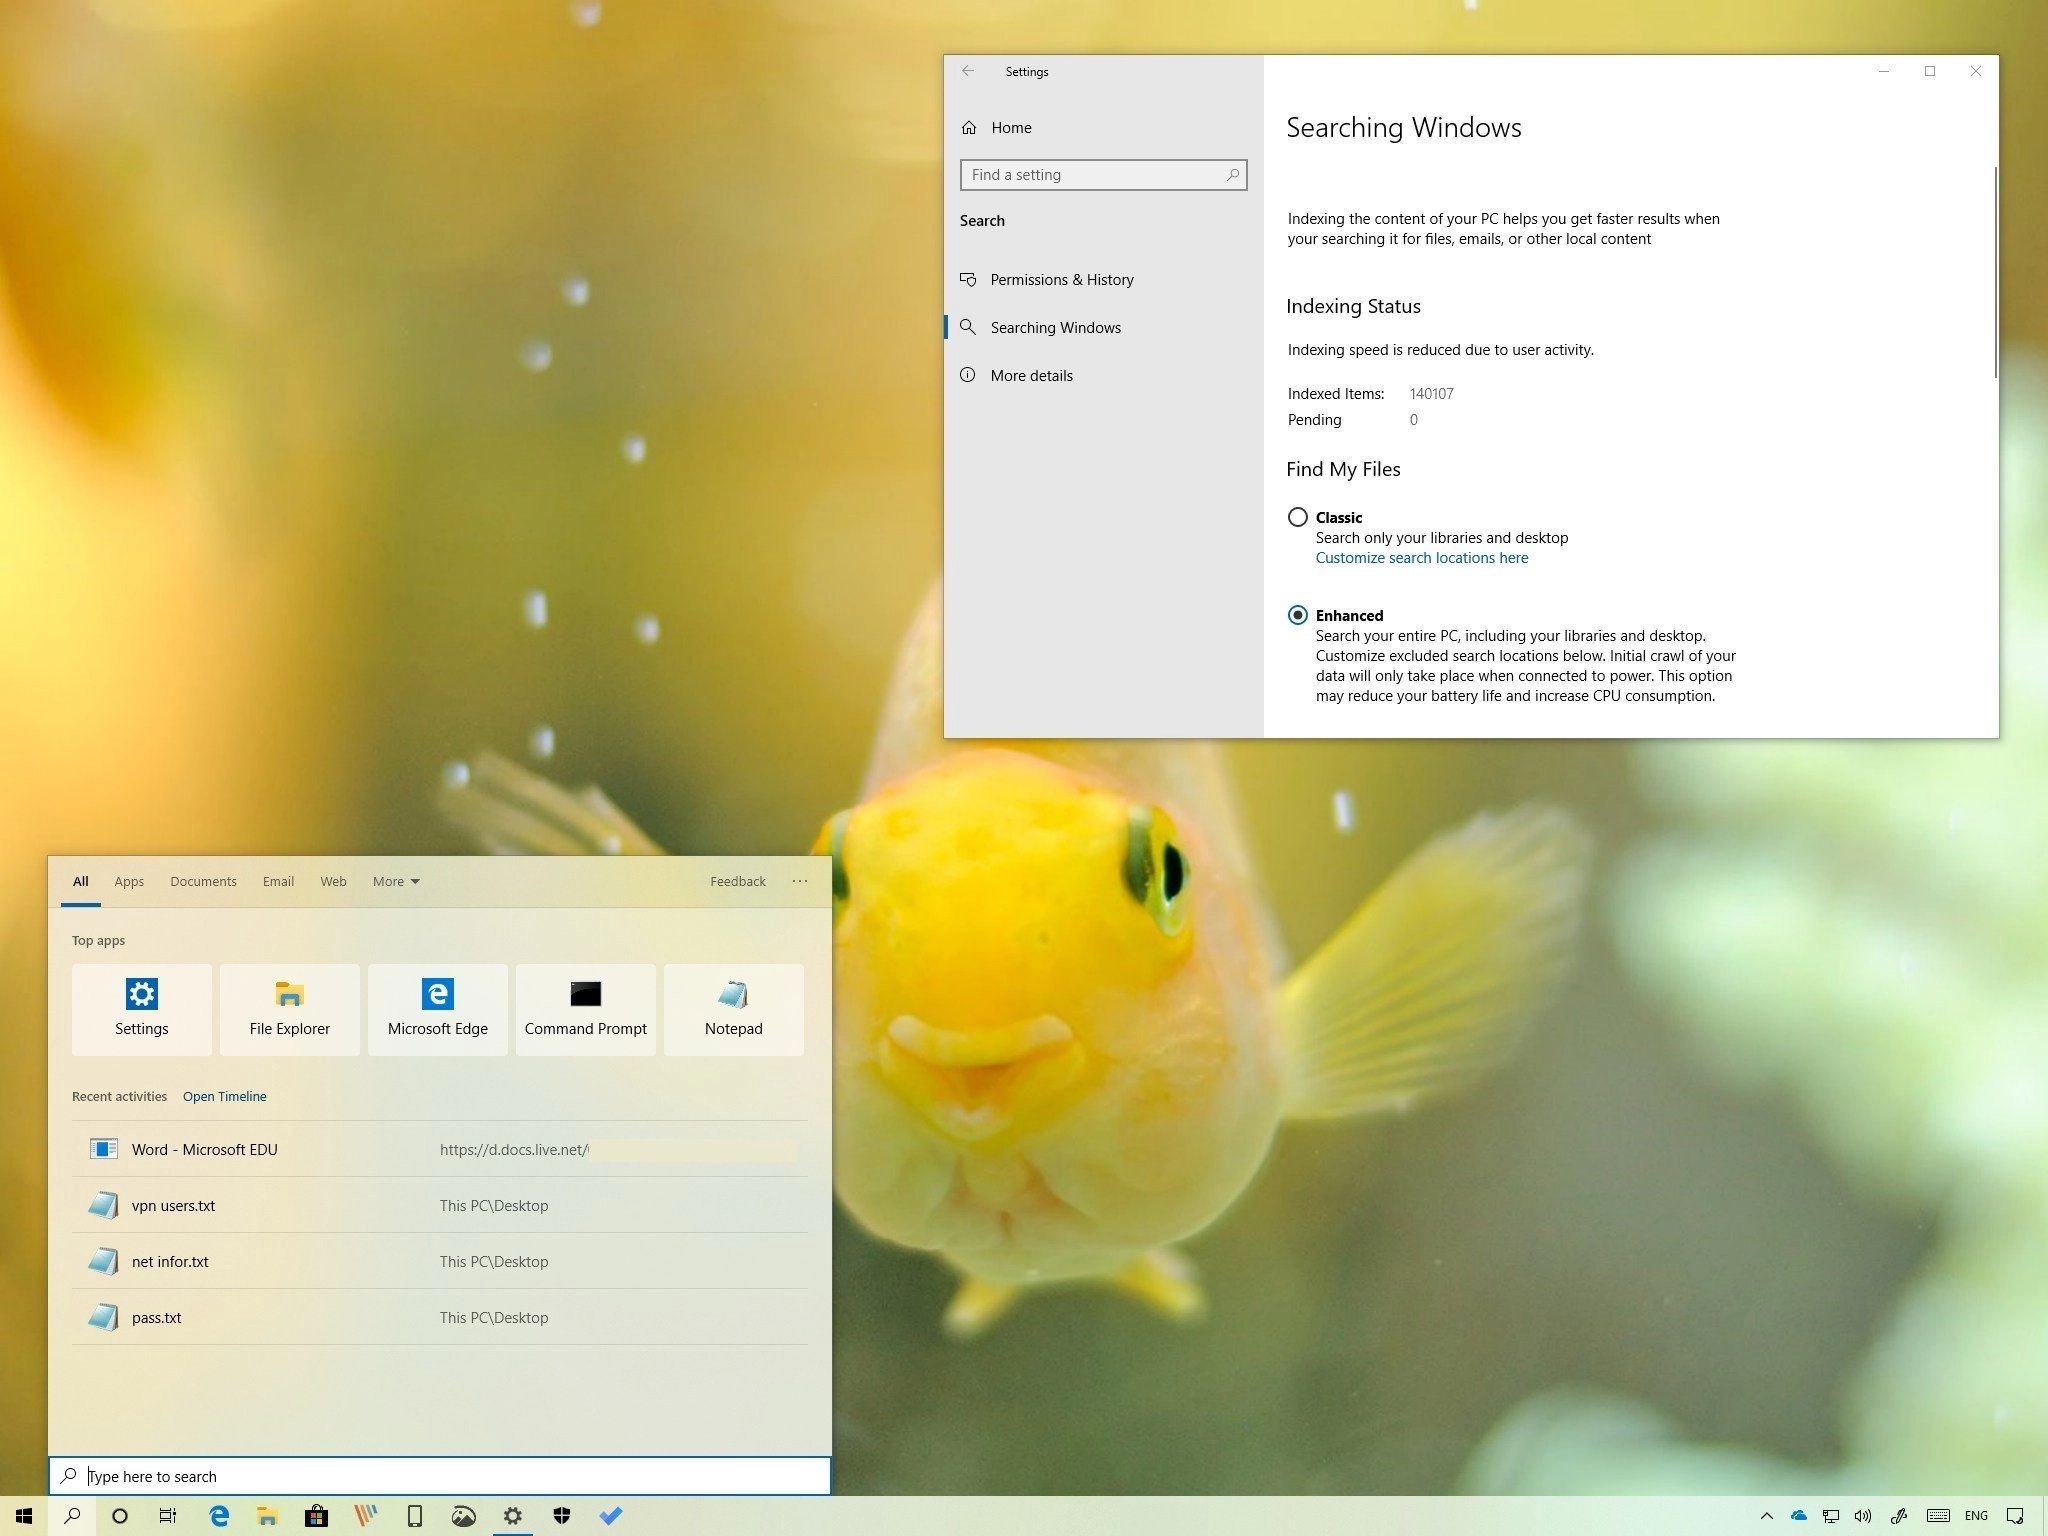The height and width of the screenshot is (1536, 2048).
Task: Open Settings from Top apps
Action: tap(141, 1009)
